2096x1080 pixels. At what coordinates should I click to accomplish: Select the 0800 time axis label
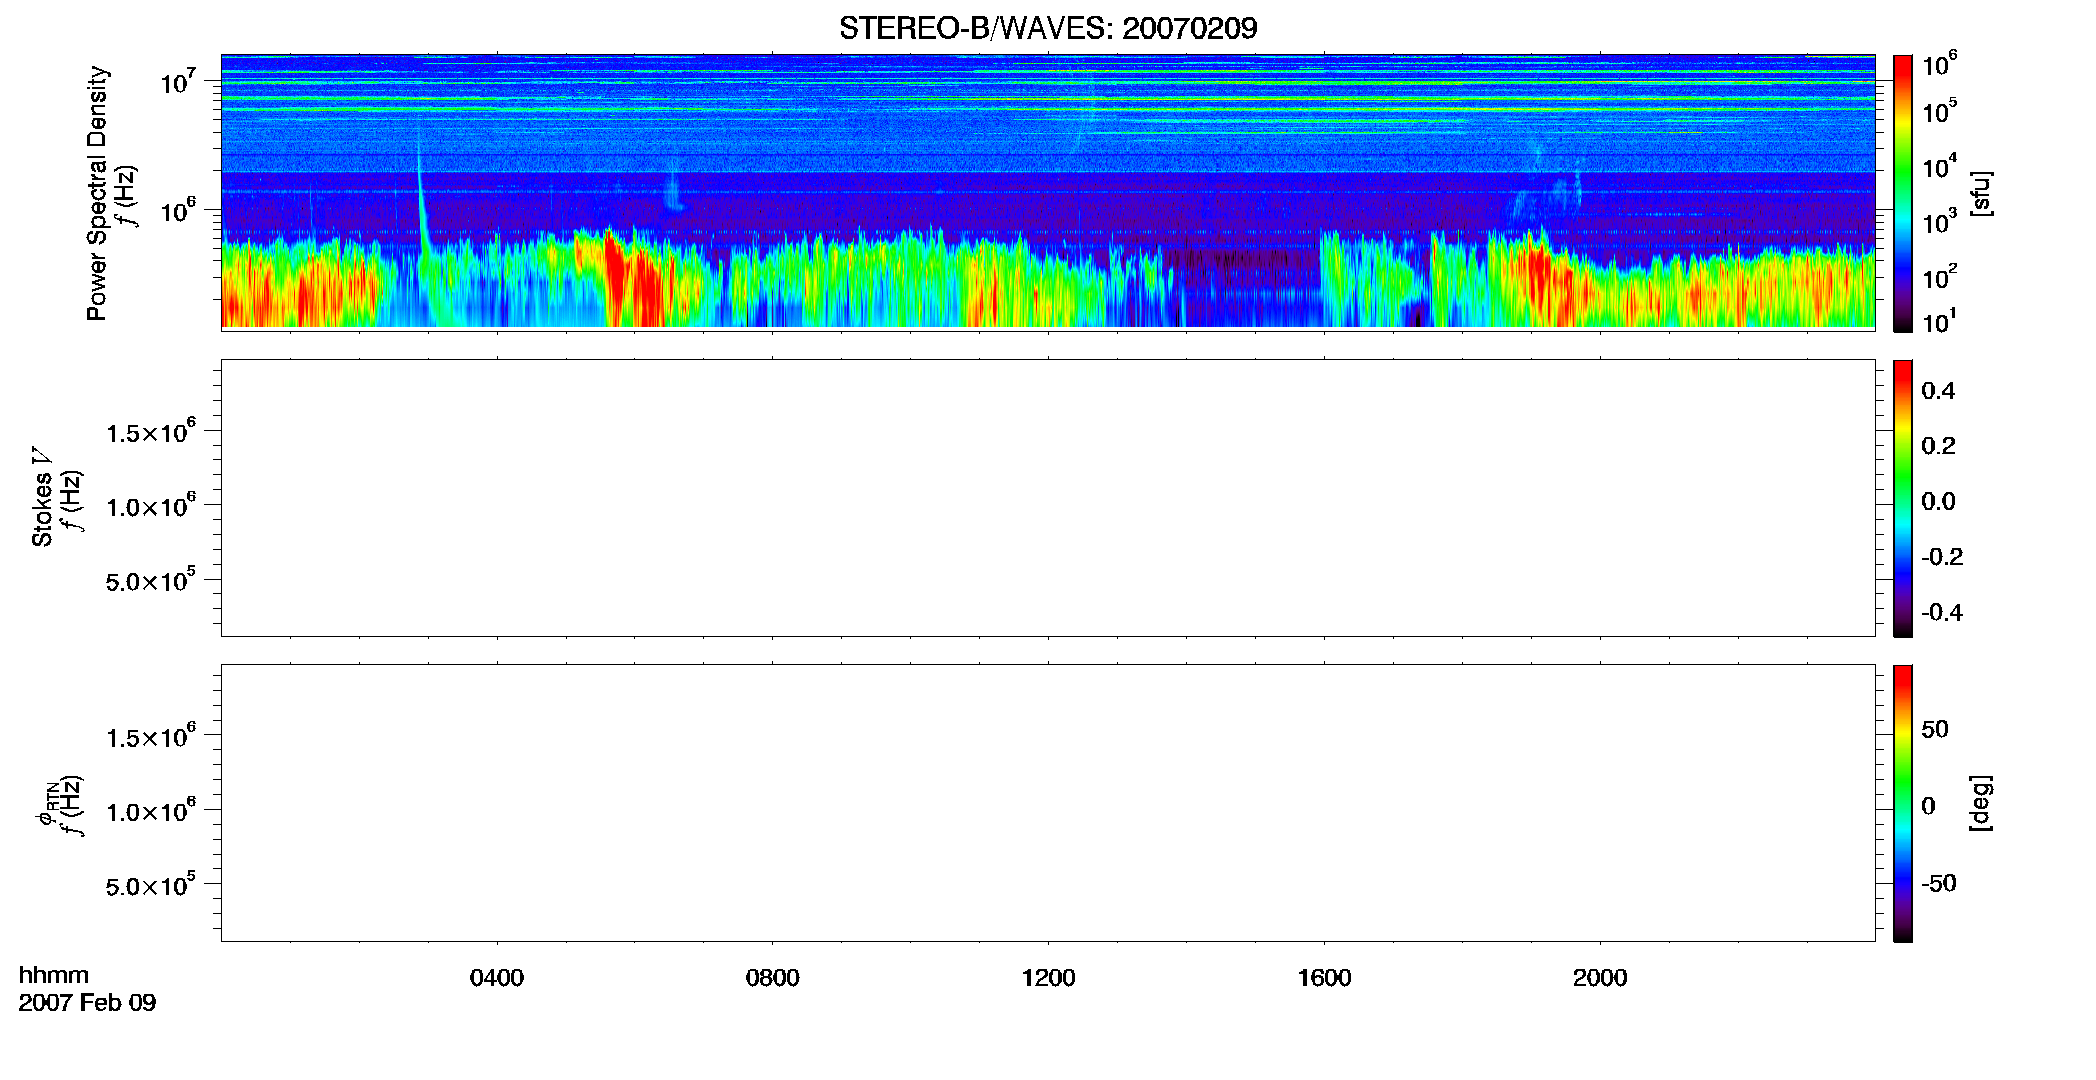pos(773,978)
